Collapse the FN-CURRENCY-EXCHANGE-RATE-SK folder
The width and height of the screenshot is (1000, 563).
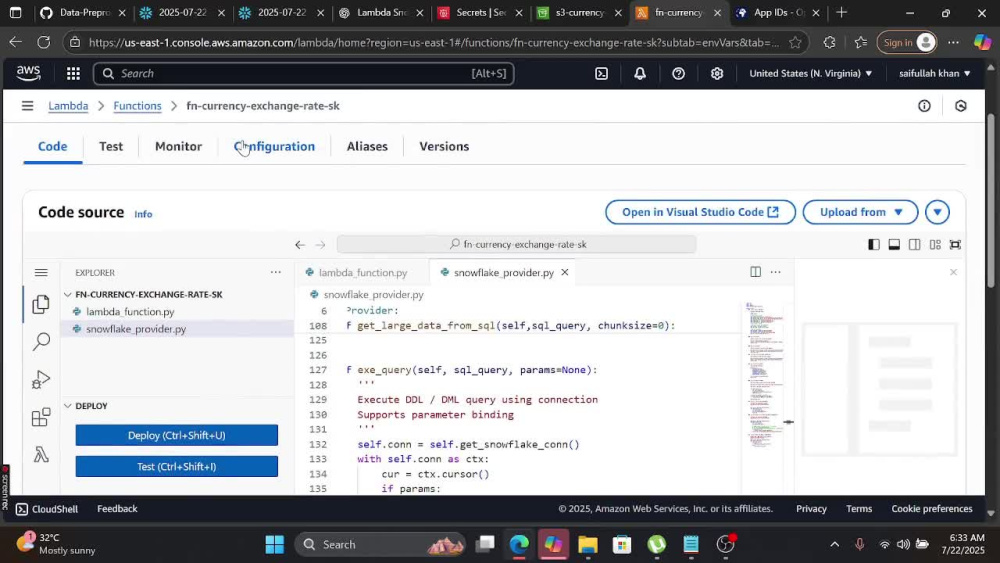pos(68,295)
